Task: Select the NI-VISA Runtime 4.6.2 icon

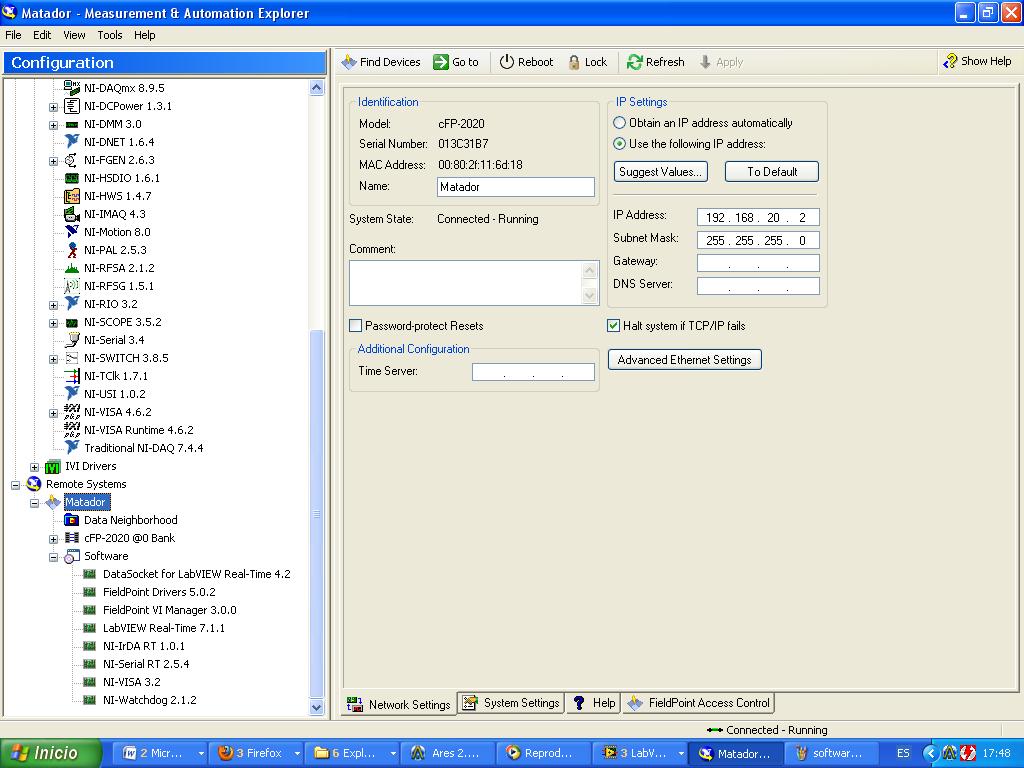Action: pyautogui.click(x=72, y=430)
